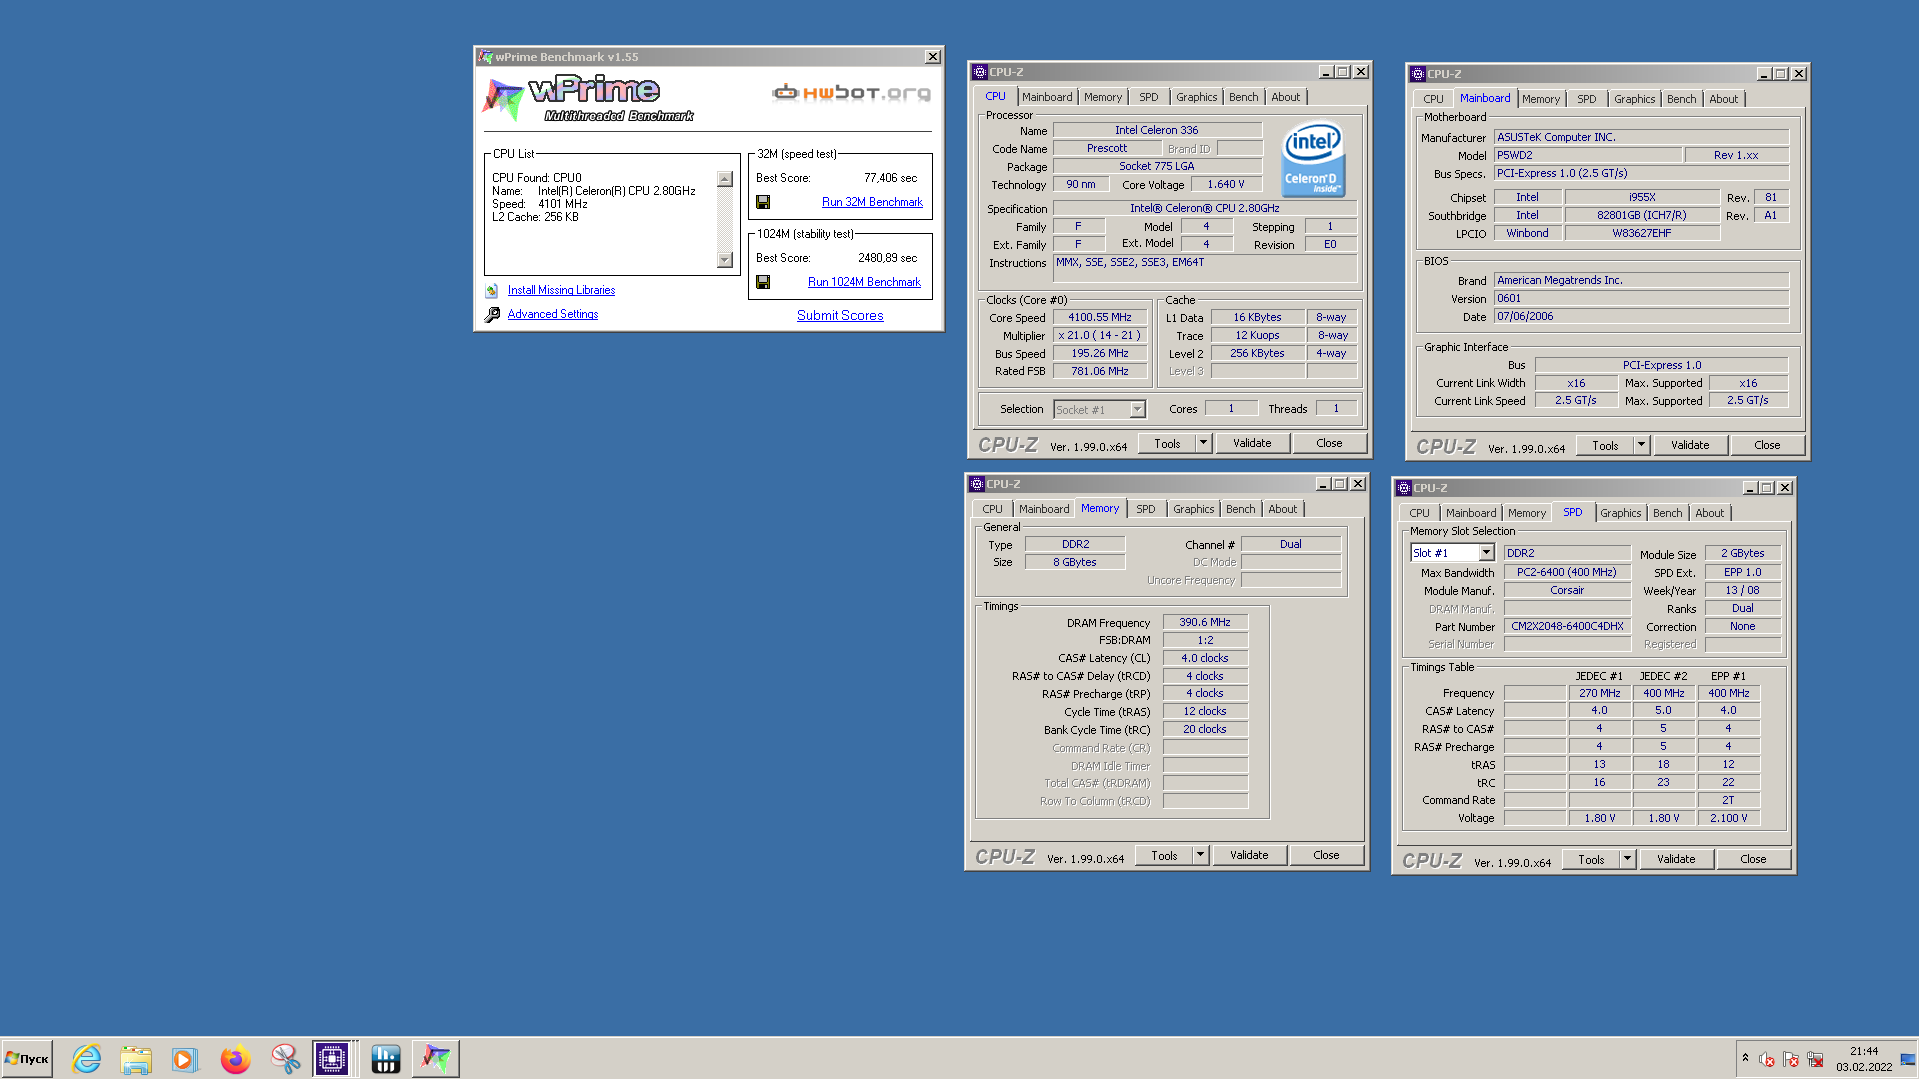Open Tools dropdown arrow in CPU tab window
1919x1079 pixels.
coord(1203,443)
